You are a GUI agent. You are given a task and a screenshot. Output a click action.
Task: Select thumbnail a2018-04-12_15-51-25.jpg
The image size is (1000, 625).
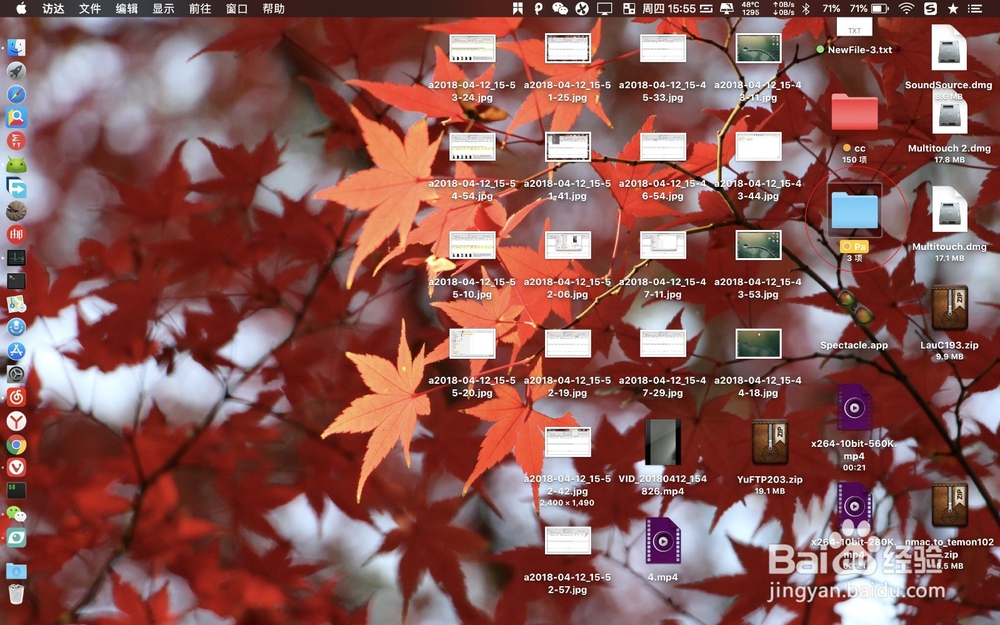(x=567, y=48)
